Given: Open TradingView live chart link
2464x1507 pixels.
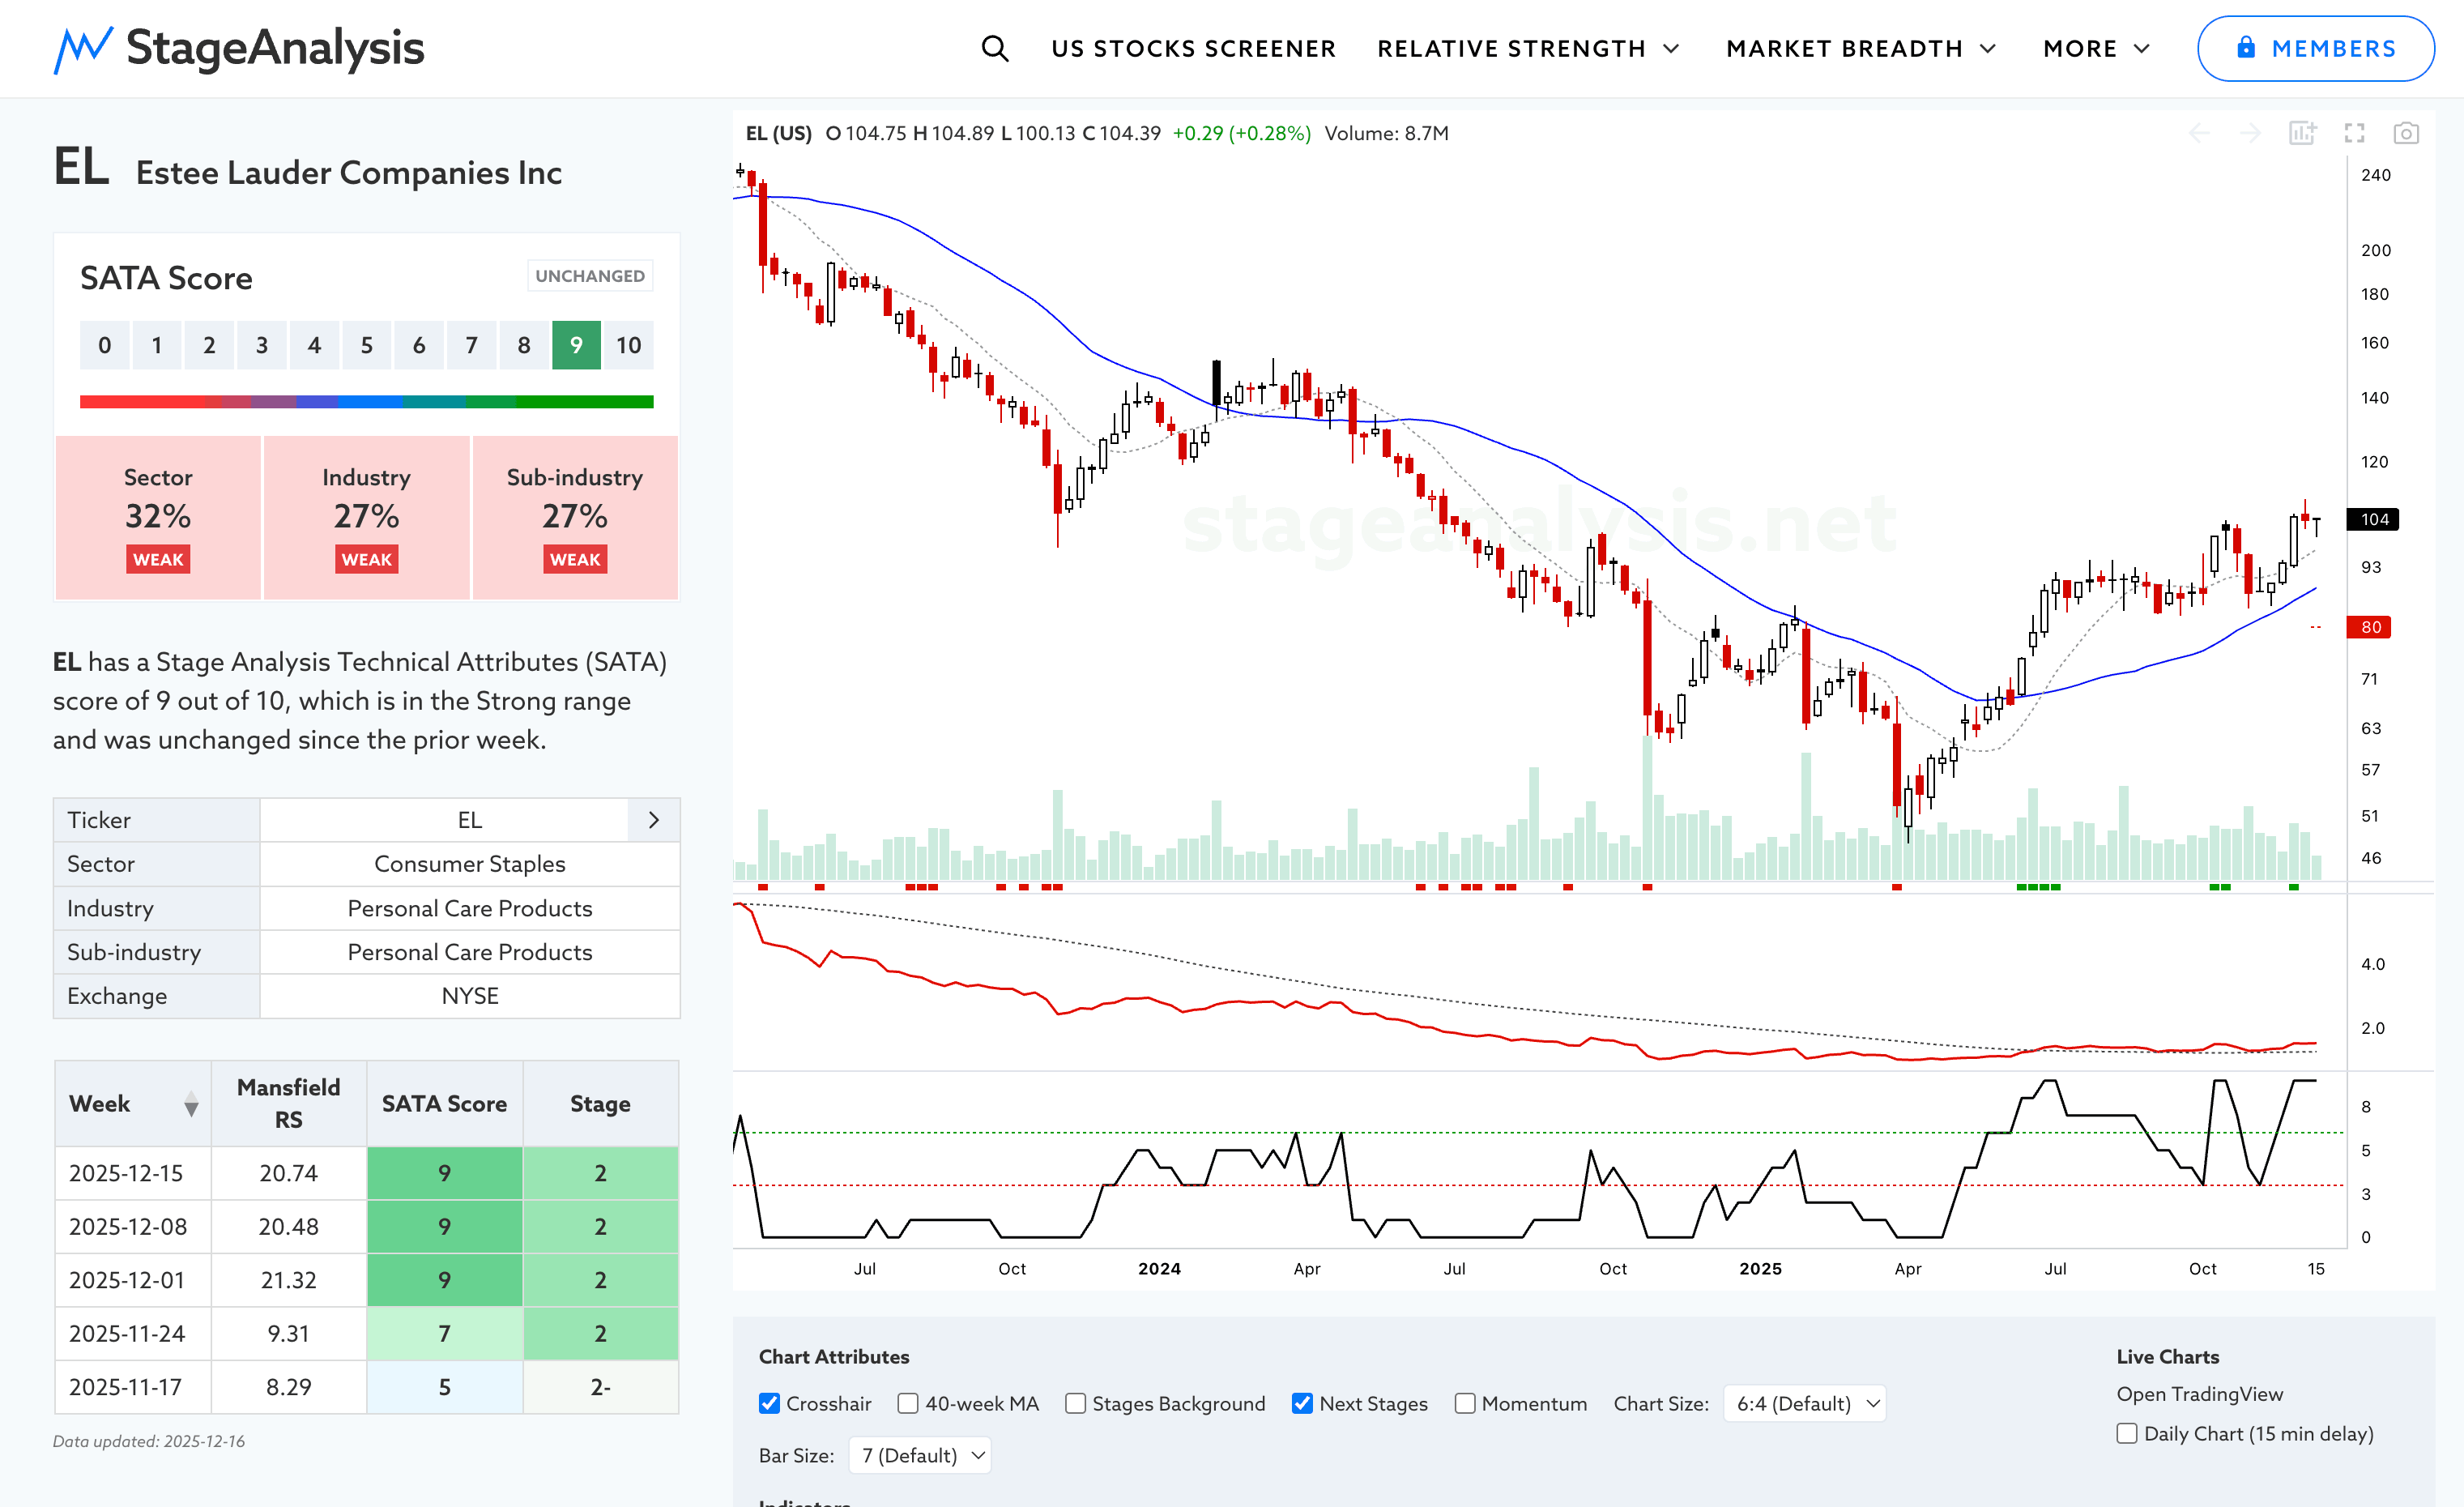Looking at the screenshot, I should pyautogui.click(x=2198, y=1393).
